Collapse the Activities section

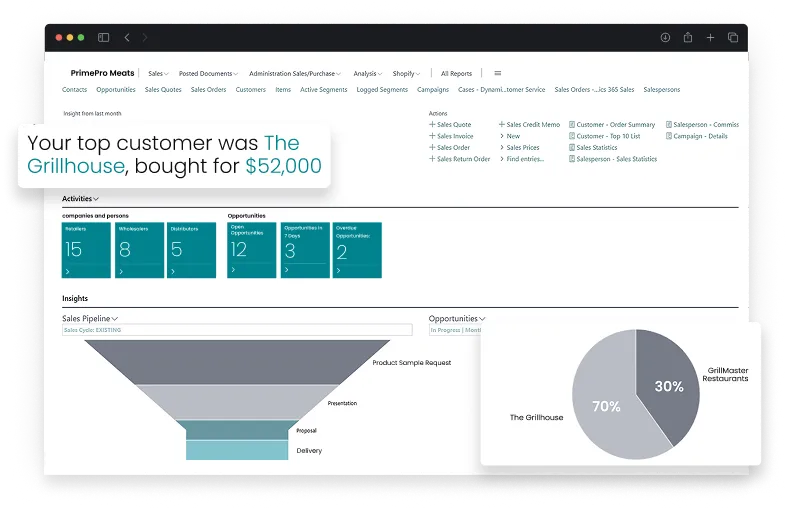[80, 198]
